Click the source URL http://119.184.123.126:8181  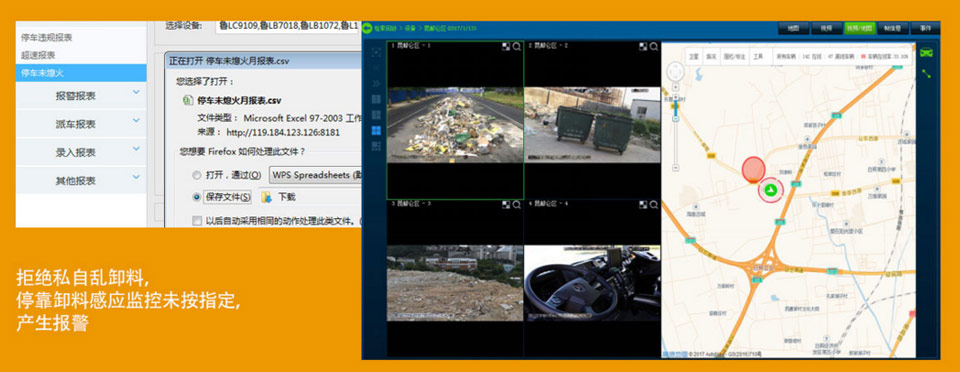point(283,132)
